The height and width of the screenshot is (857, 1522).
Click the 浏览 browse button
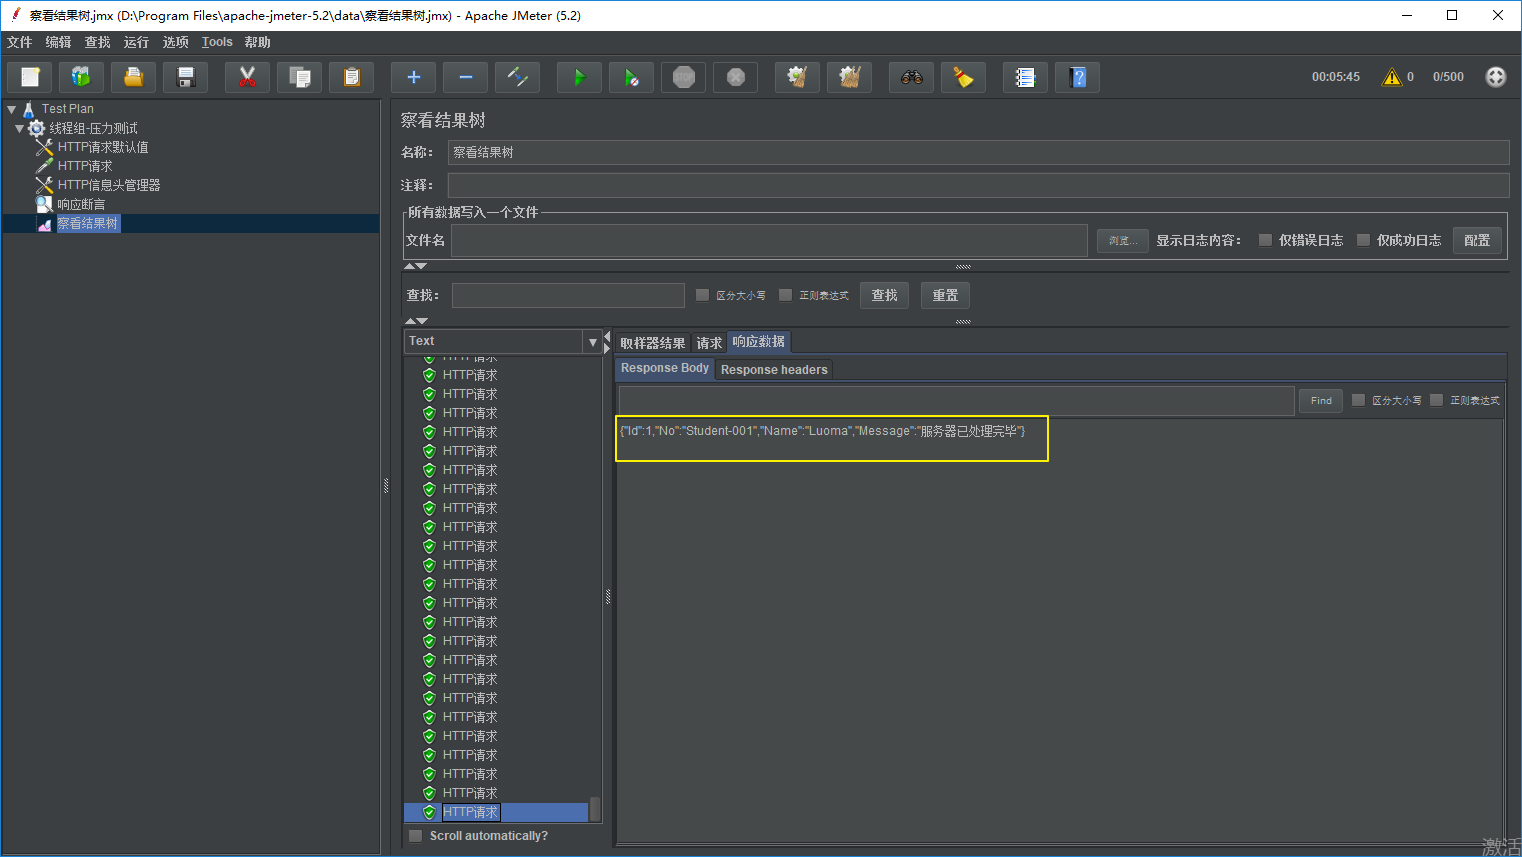point(1123,240)
